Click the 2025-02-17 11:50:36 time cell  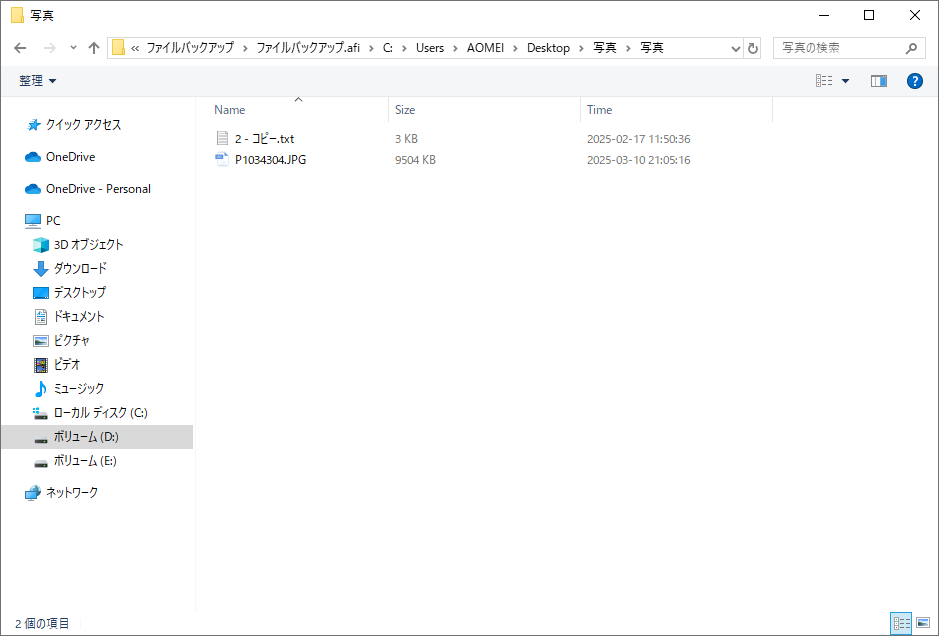pyautogui.click(x=638, y=139)
